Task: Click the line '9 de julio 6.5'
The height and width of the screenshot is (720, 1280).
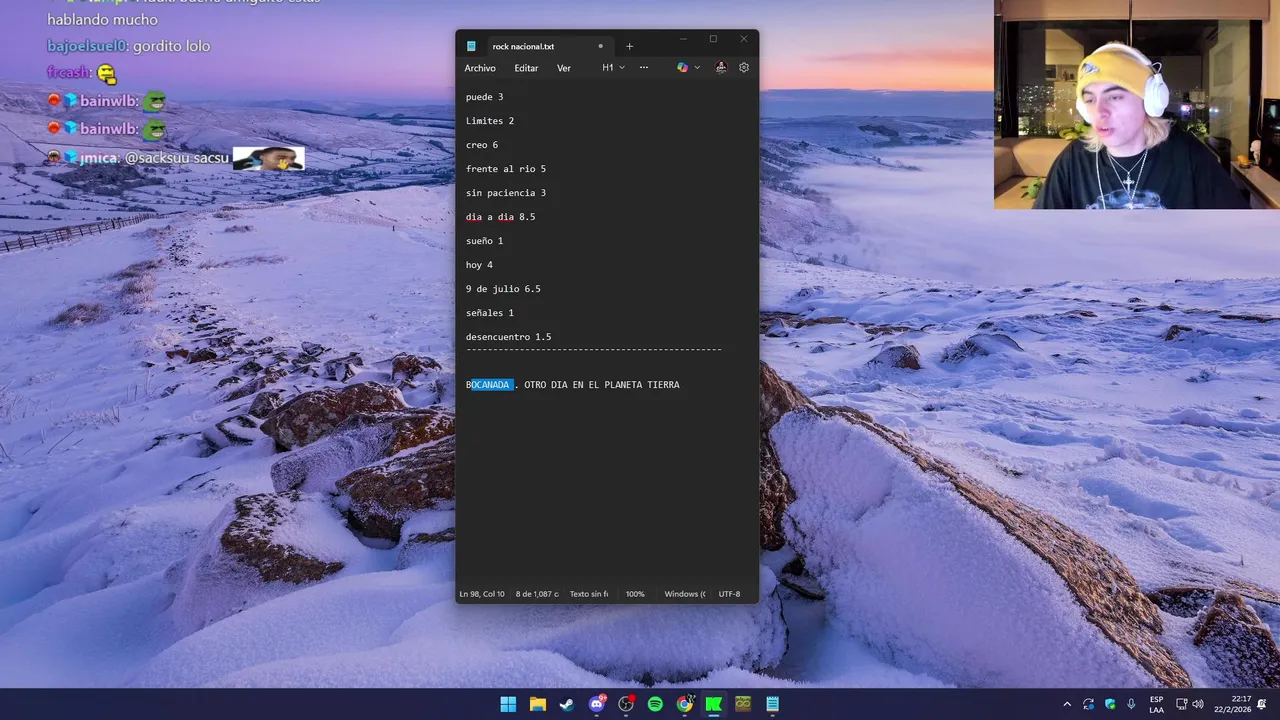Action: (x=503, y=289)
